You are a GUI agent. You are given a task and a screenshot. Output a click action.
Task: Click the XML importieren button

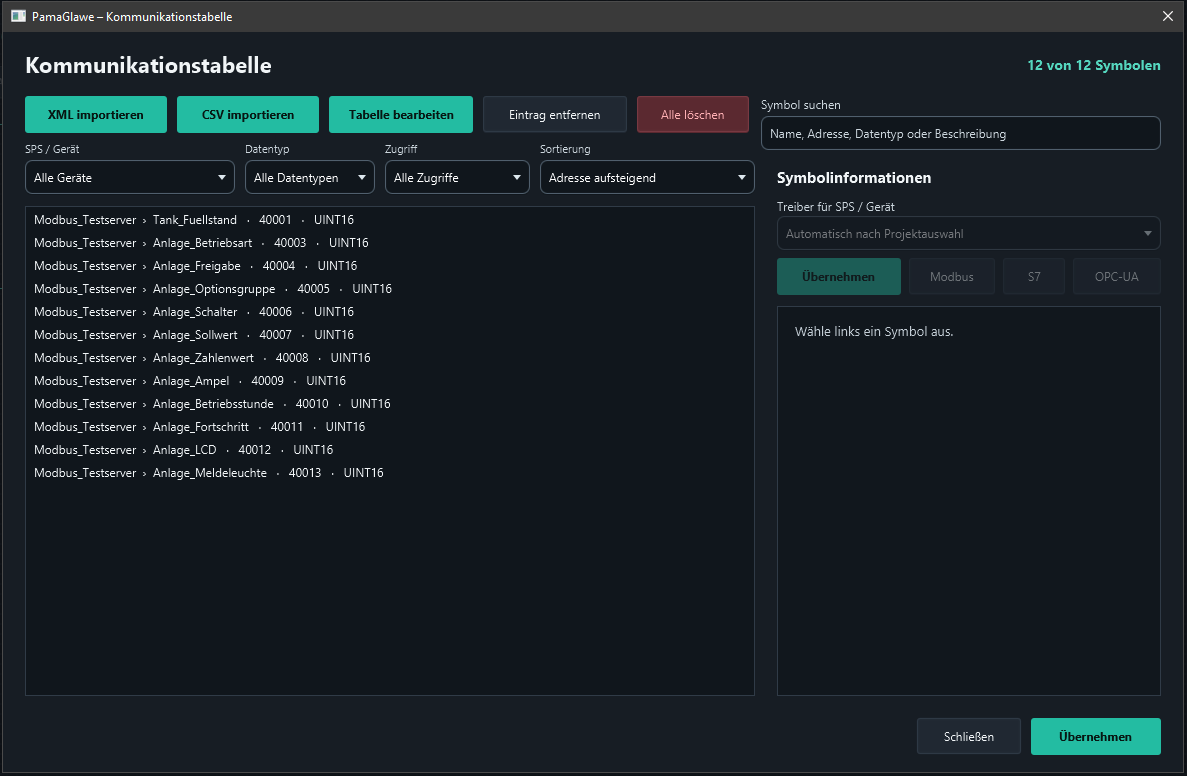pyautogui.click(x=95, y=114)
